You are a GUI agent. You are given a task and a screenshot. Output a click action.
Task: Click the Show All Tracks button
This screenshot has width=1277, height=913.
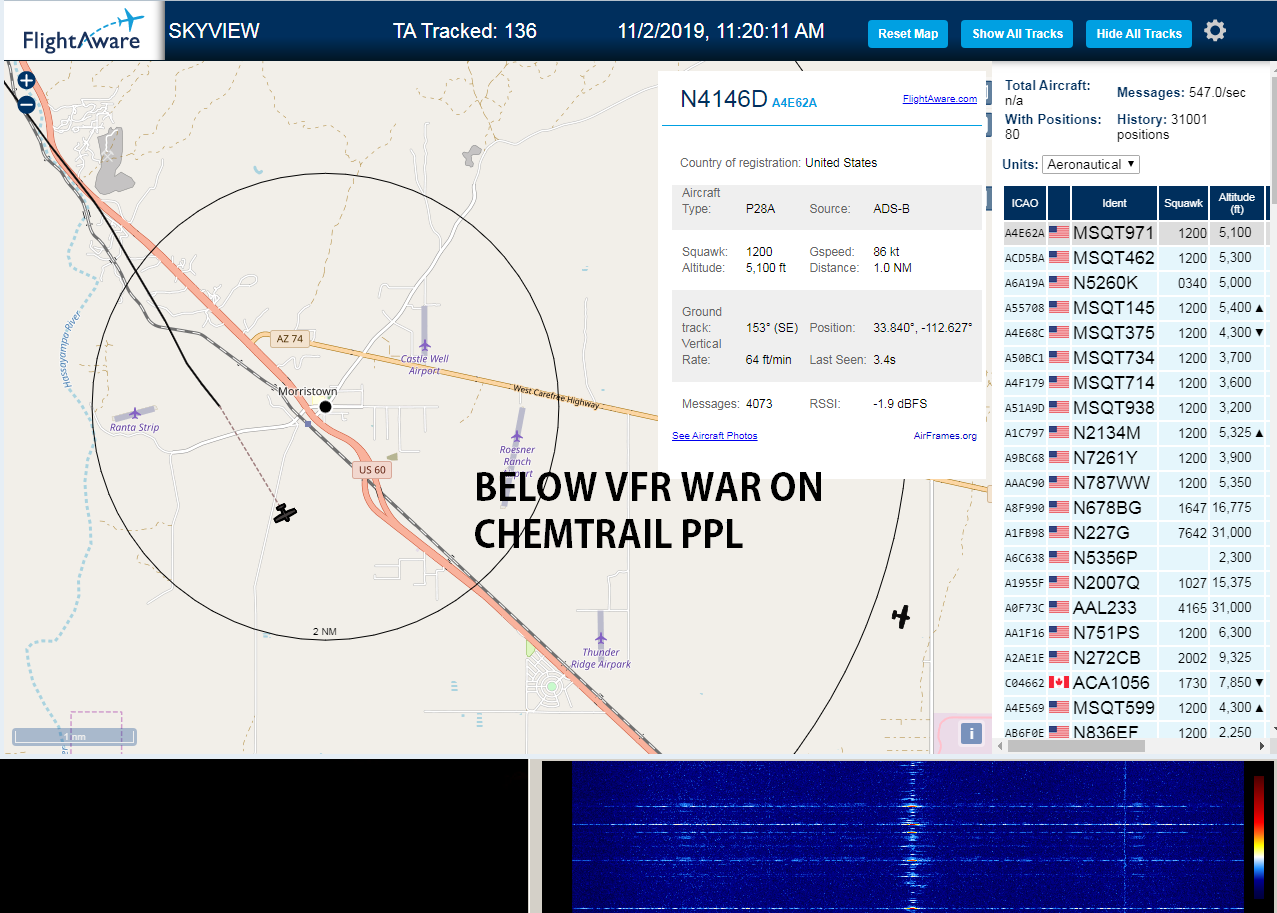tap(1017, 34)
